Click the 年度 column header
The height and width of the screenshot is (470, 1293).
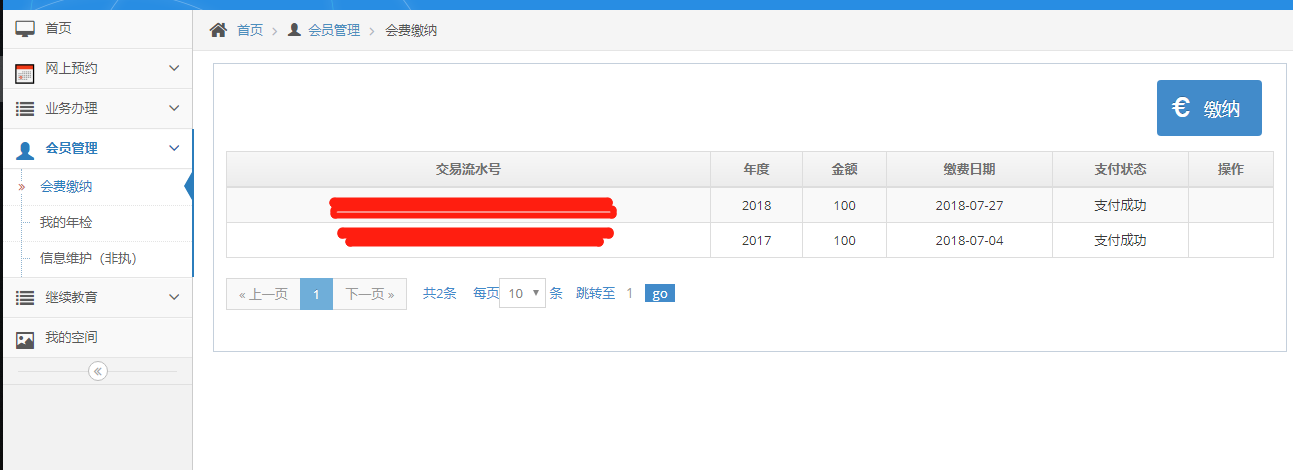tap(757, 169)
